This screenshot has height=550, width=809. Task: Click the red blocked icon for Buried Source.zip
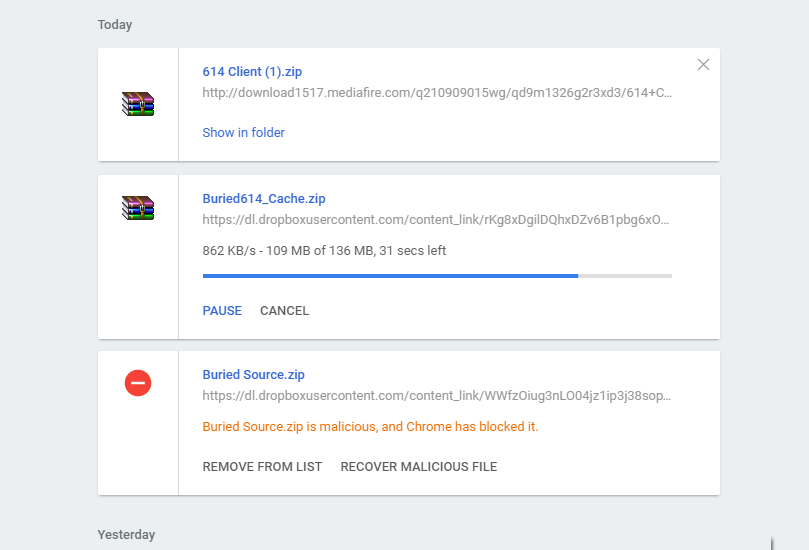(x=138, y=382)
